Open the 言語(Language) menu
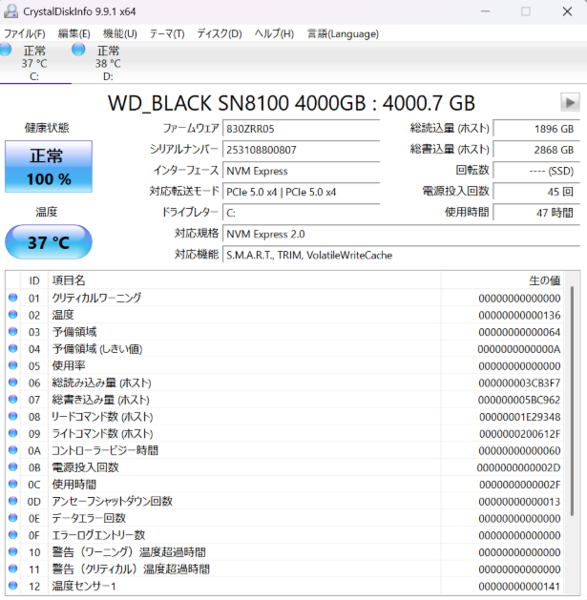Viewport: 587px width, 600px height. [x=343, y=34]
